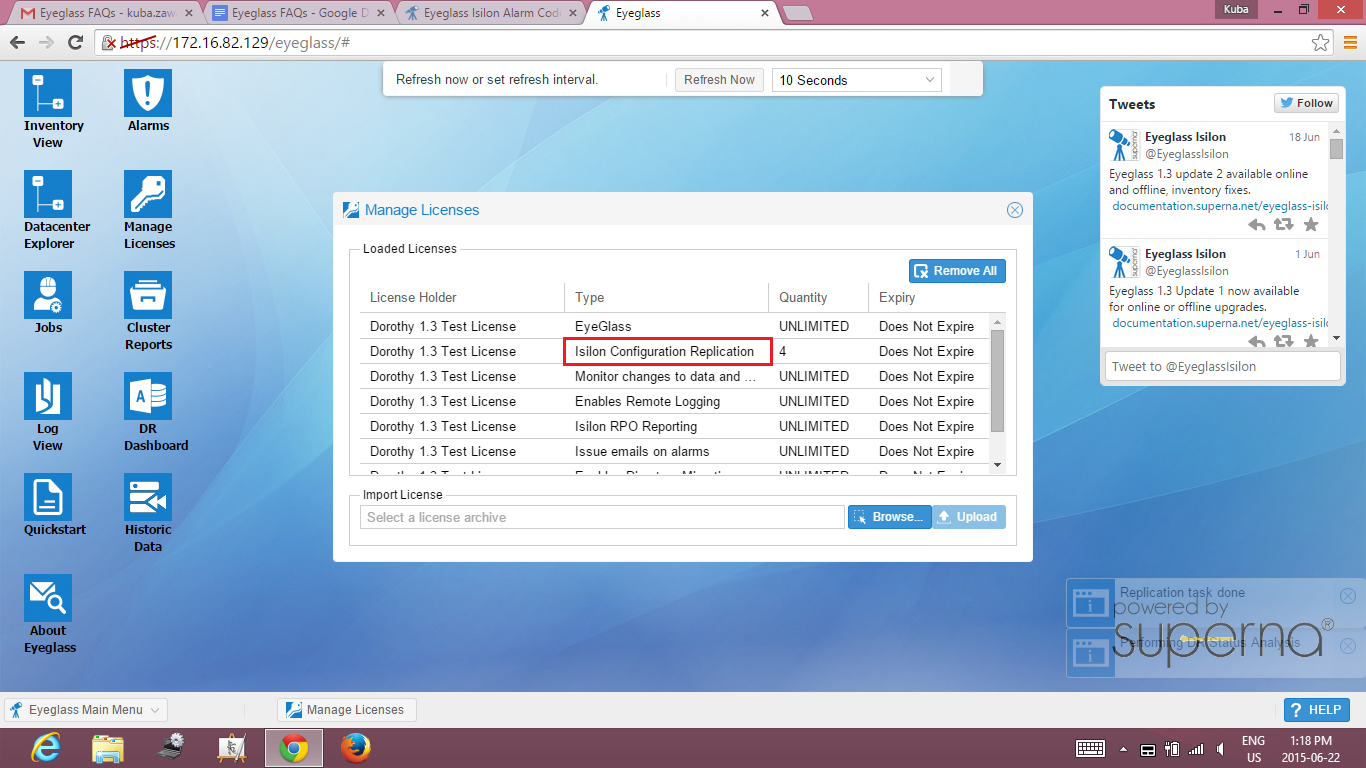Switch to the Eyeglass Isilon Alarm Codes tab
This screenshot has height=768, width=1366.
click(489, 13)
